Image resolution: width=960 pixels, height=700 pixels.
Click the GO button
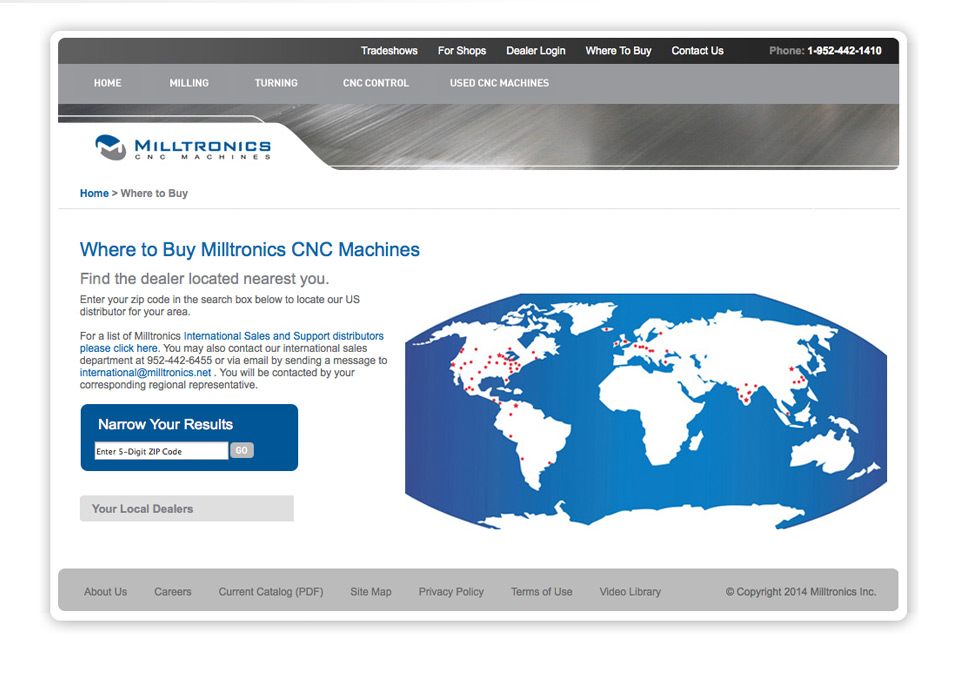[x=242, y=450]
